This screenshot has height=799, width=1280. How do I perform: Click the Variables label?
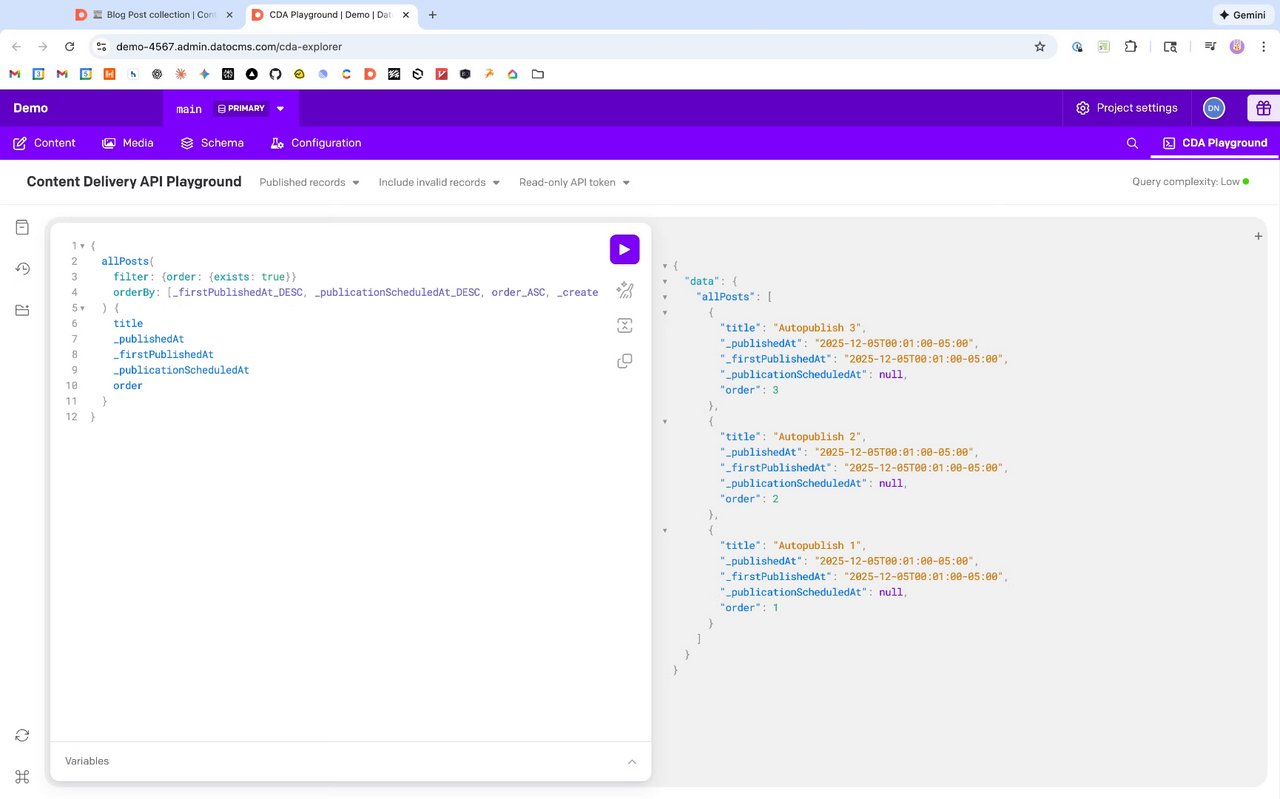87,761
